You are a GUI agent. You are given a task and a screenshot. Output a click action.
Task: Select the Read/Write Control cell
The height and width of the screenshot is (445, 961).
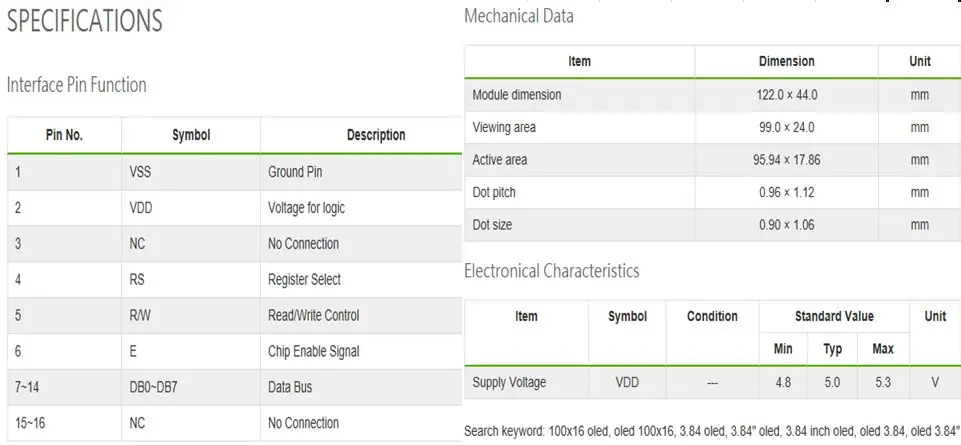pyautogui.click(x=314, y=316)
